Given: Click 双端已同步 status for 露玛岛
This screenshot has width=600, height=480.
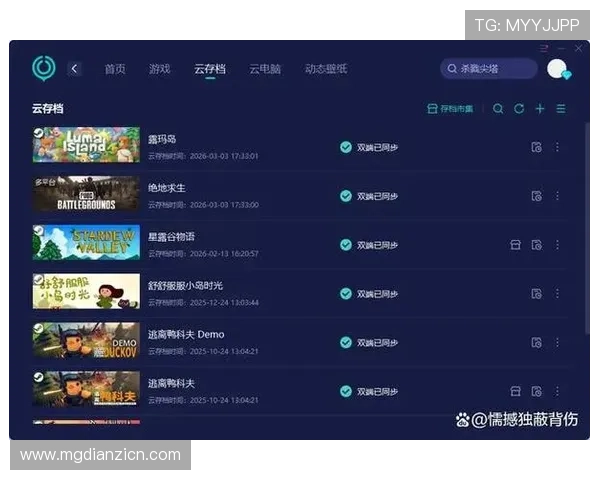Looking at the screenshot, I should click(369, 147).
